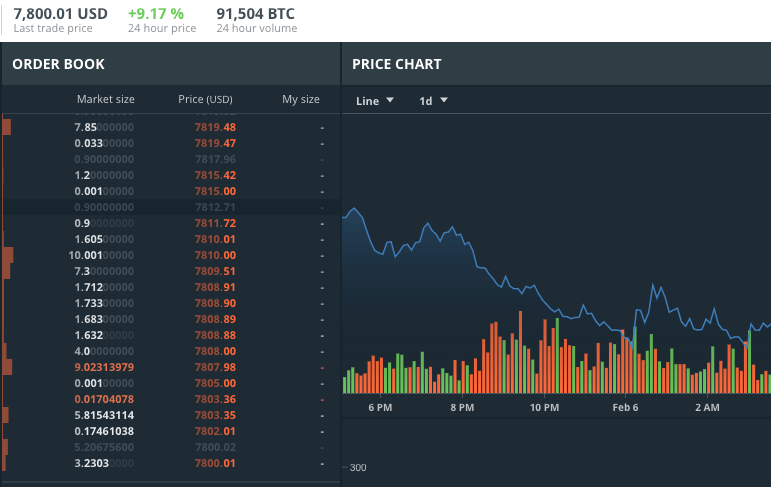Open the Line chart type dropdown

click(375, 101)
